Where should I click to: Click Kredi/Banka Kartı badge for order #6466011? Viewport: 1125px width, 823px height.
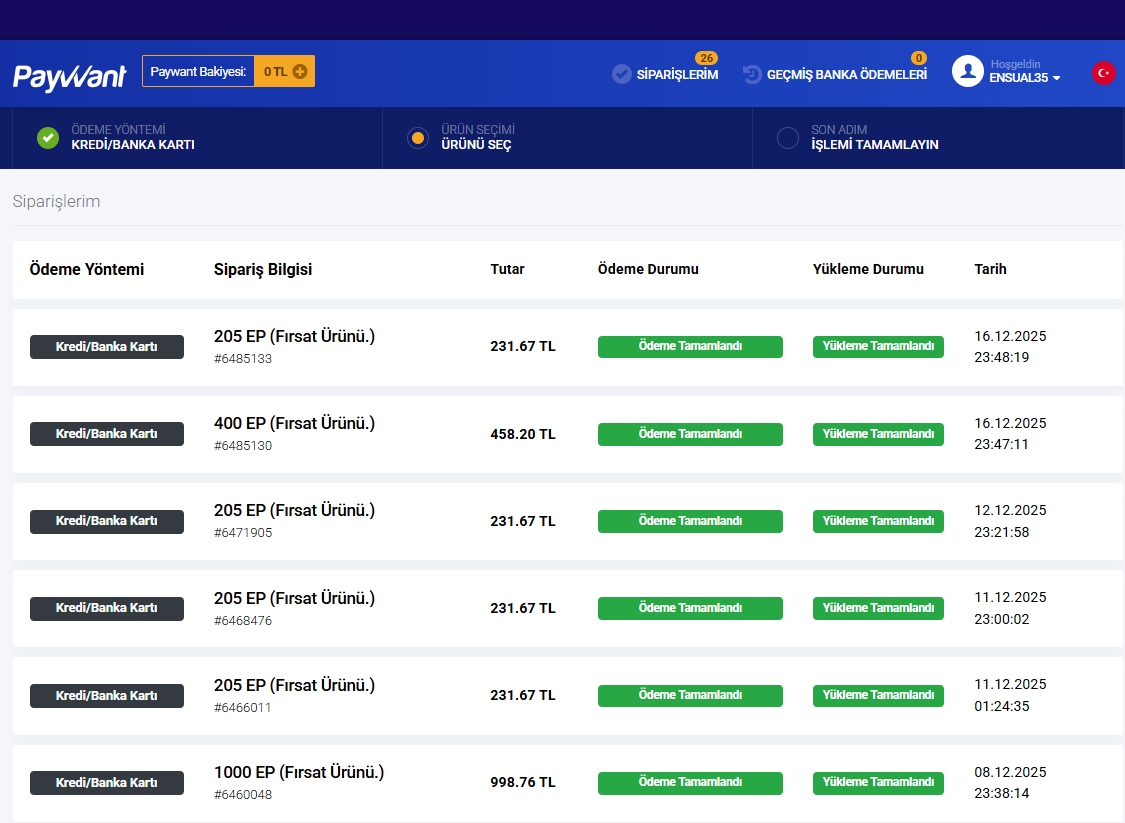tap(106, 695)
